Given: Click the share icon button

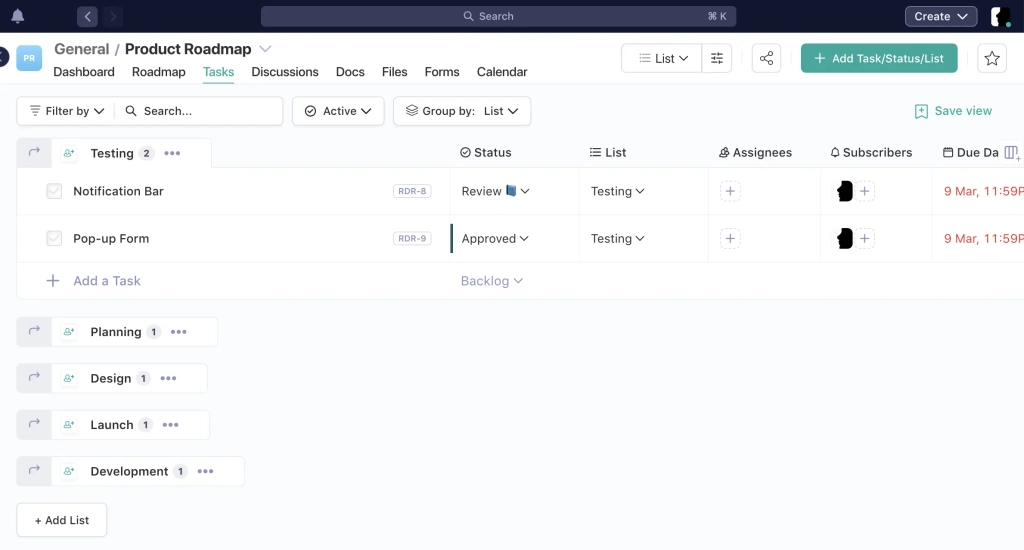Looking at the screenshot, I should [766, 58].
